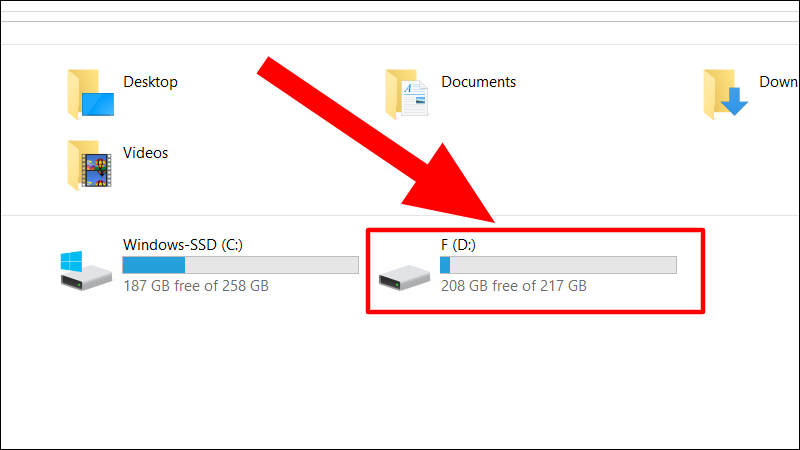
Task: Click the blue used portion of C: bar
Action: 154,265
